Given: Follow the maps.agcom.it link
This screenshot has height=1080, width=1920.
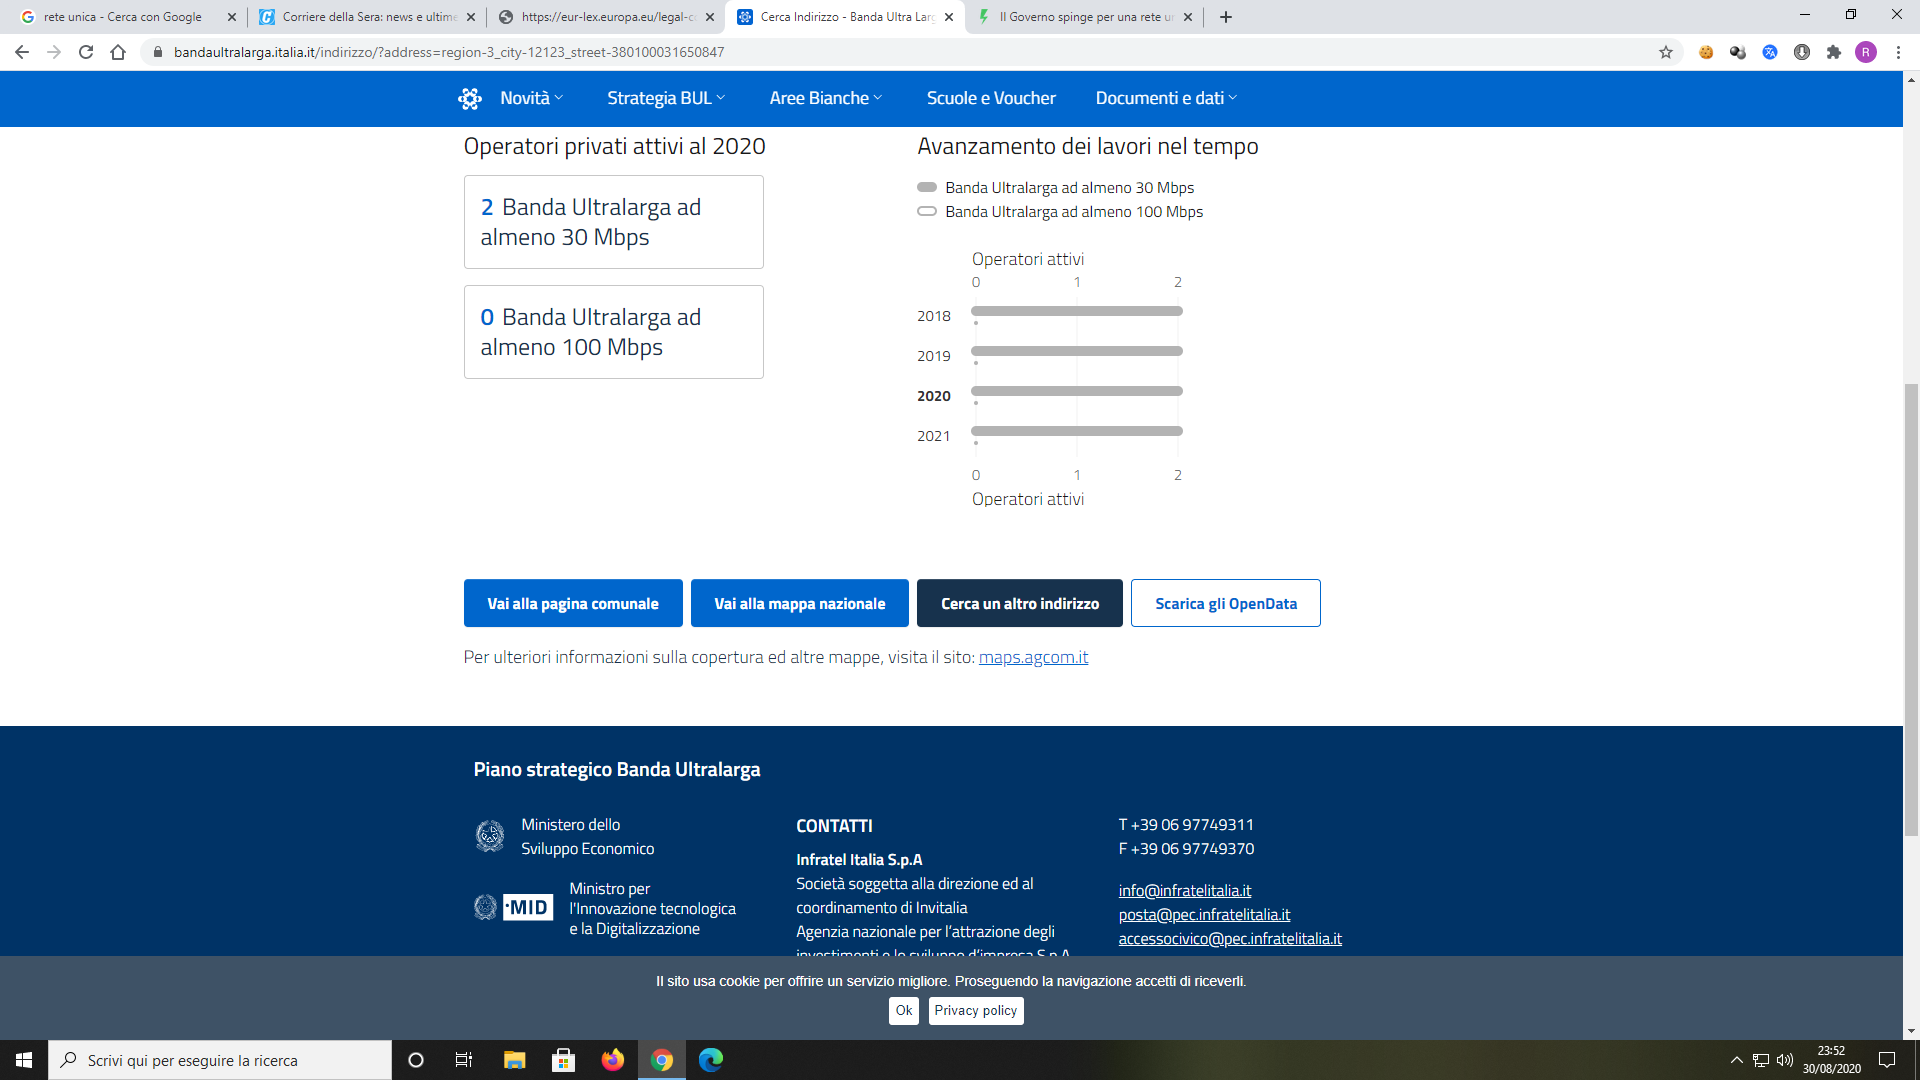Looking at the screenshot, I should tap(1033, 657).
